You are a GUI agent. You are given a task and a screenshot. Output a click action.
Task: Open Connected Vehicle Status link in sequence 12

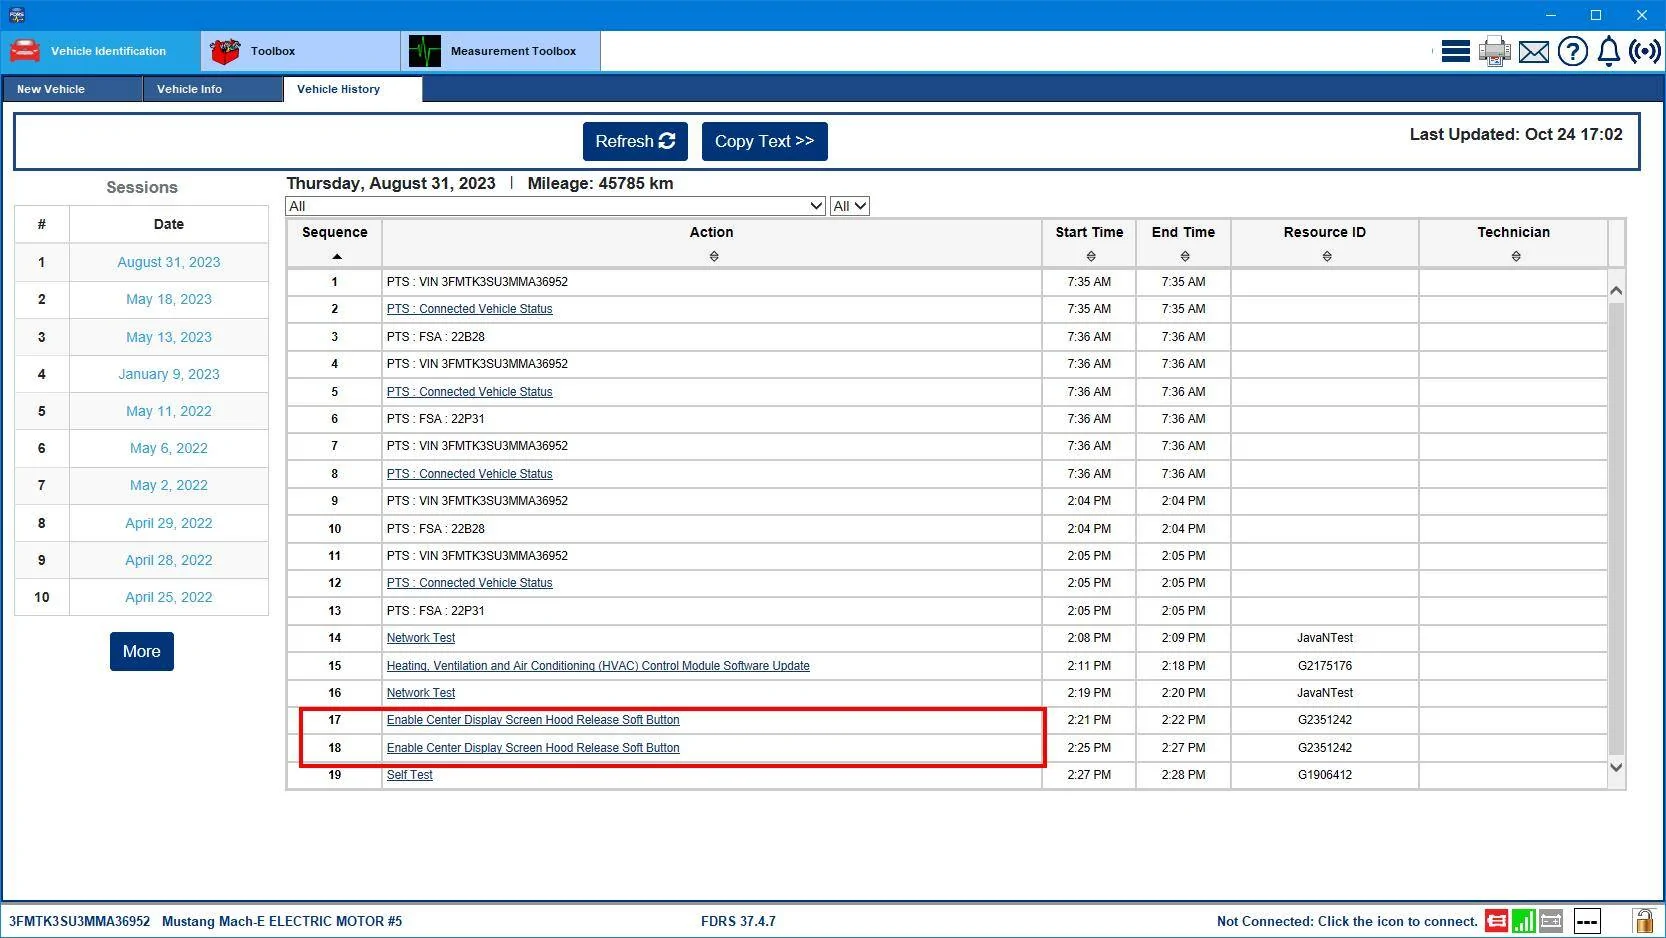pyautogui.click(x=470, y=583)
